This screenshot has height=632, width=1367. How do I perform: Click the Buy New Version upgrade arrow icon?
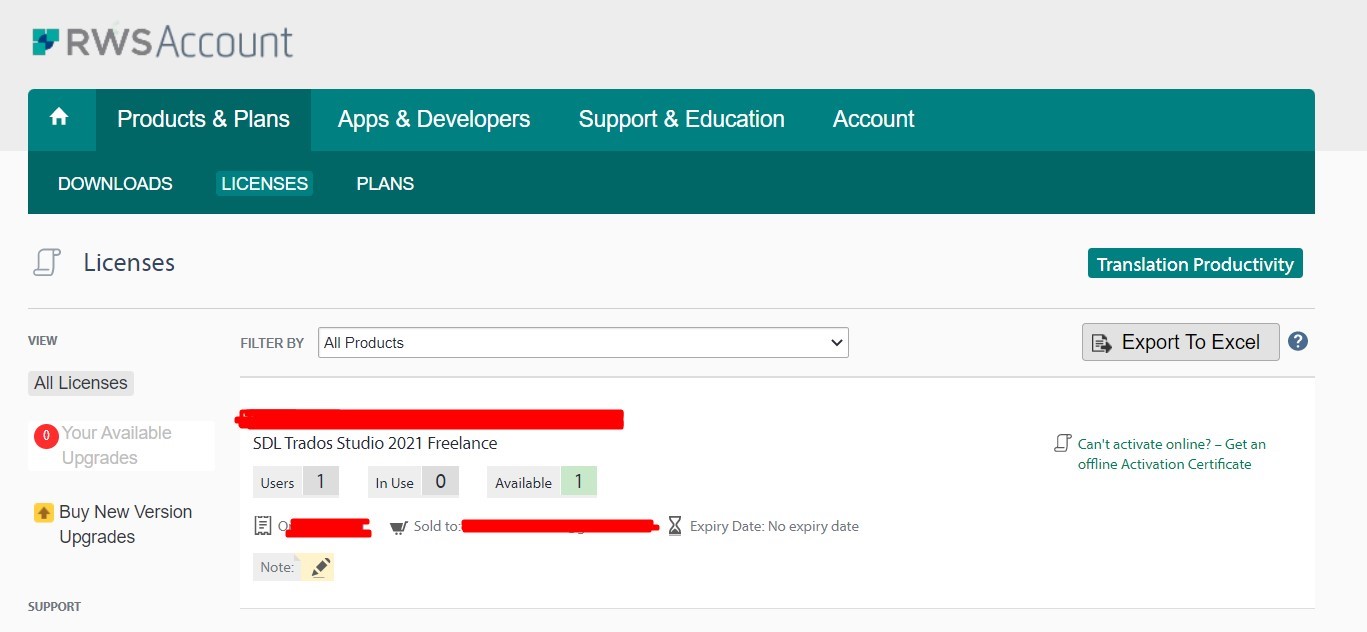44,512
